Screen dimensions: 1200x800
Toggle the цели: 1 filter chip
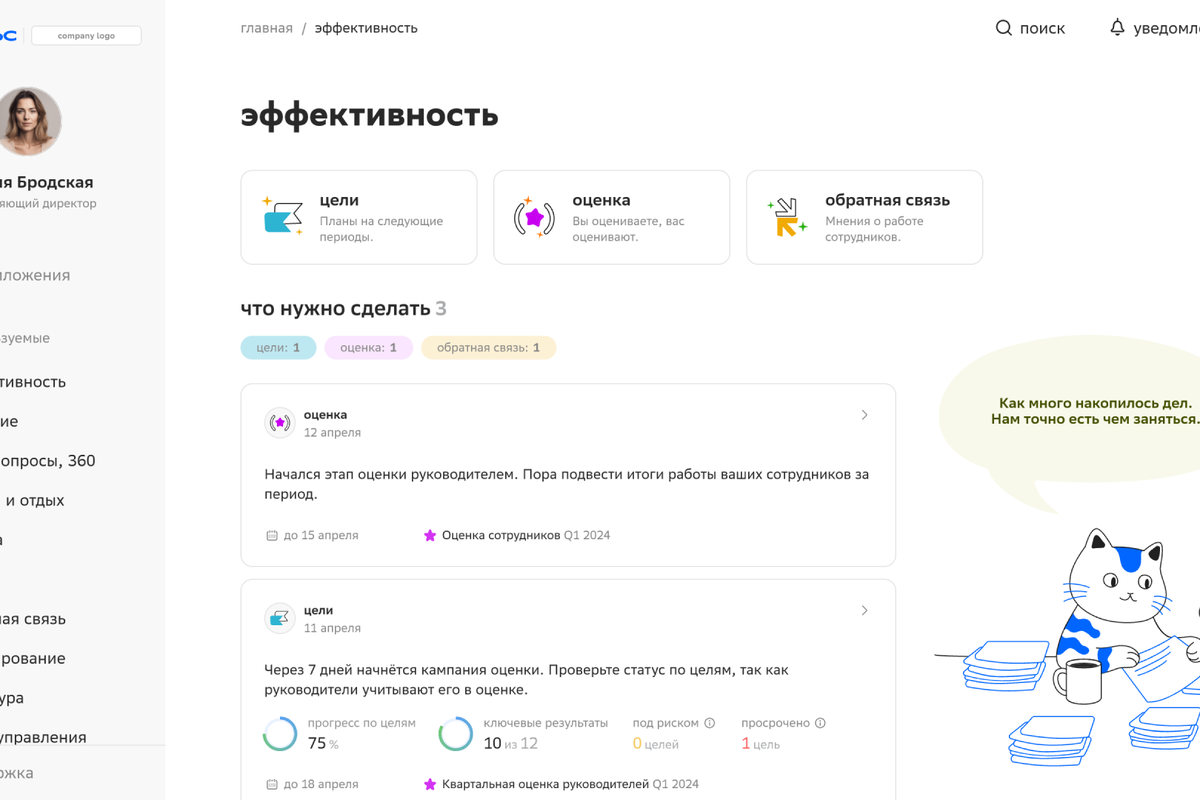click(278, 348)
